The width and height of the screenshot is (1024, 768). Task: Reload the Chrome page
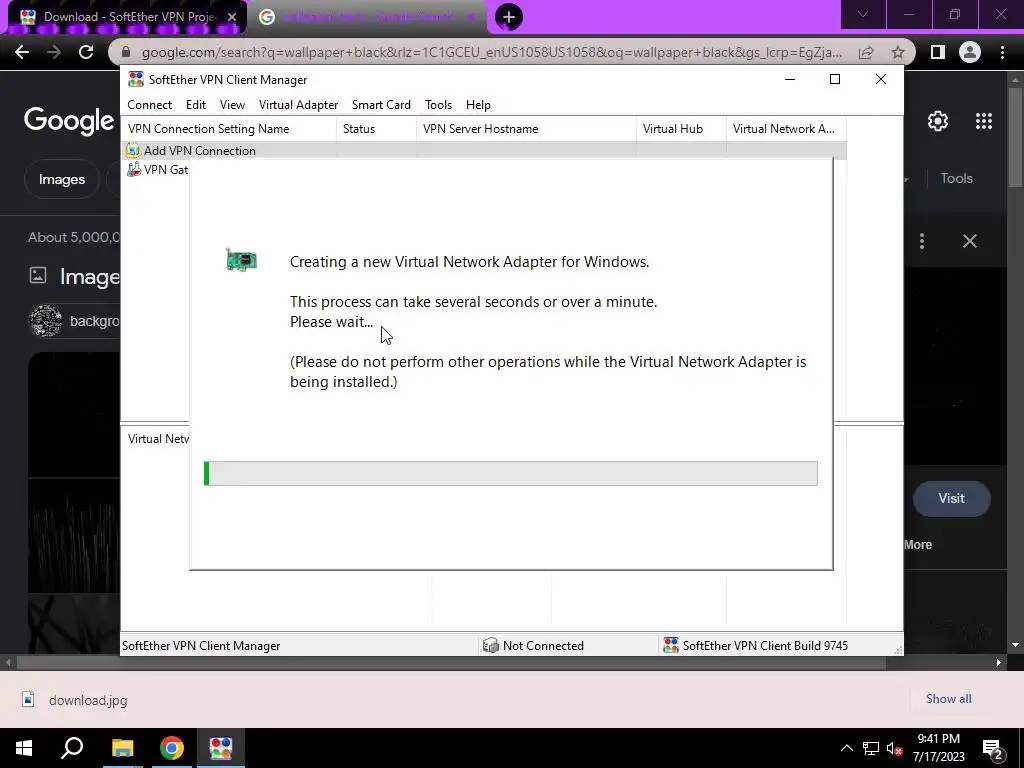click(86, 52)
